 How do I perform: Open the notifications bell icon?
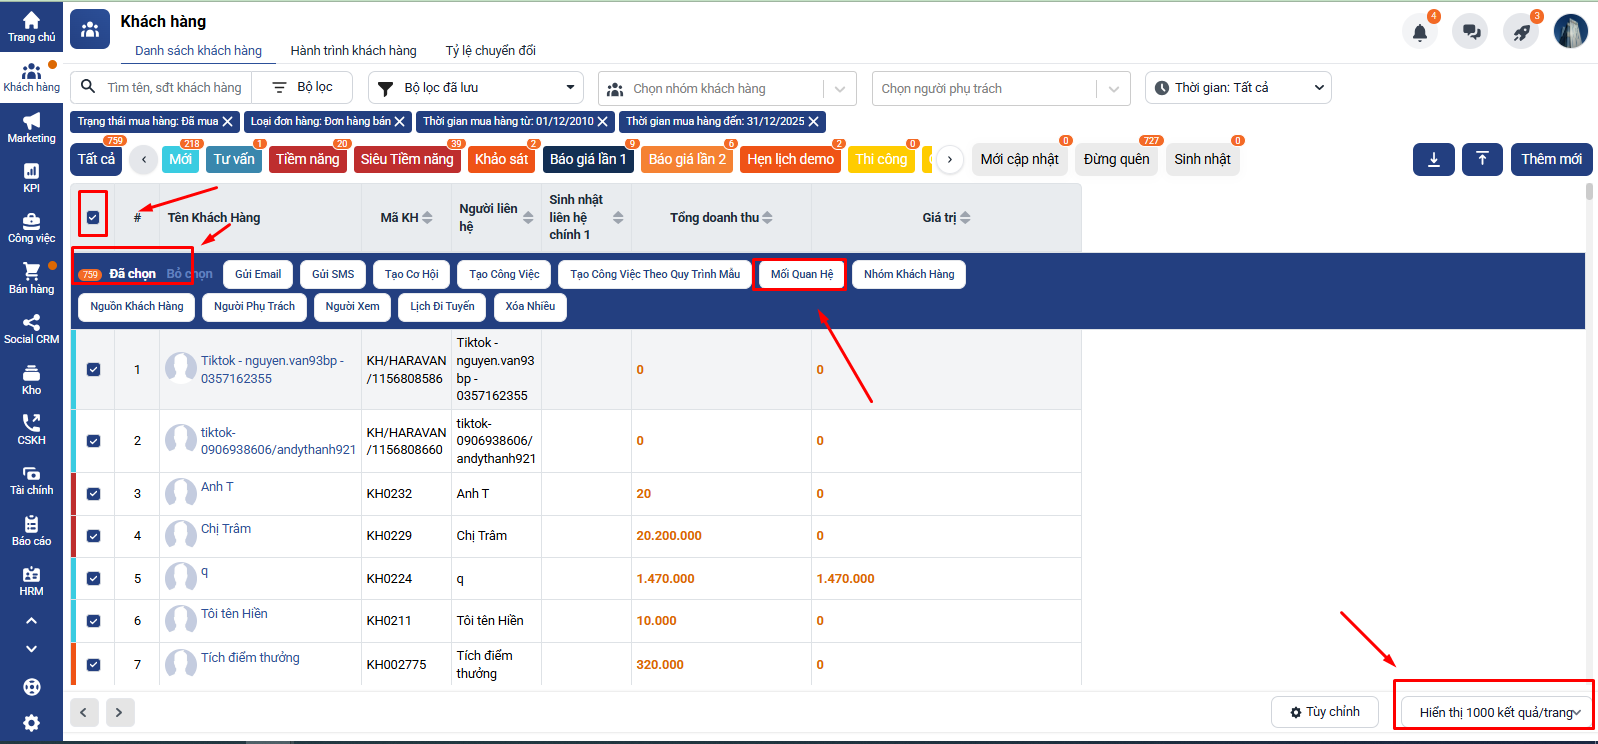pos(1419,32)
